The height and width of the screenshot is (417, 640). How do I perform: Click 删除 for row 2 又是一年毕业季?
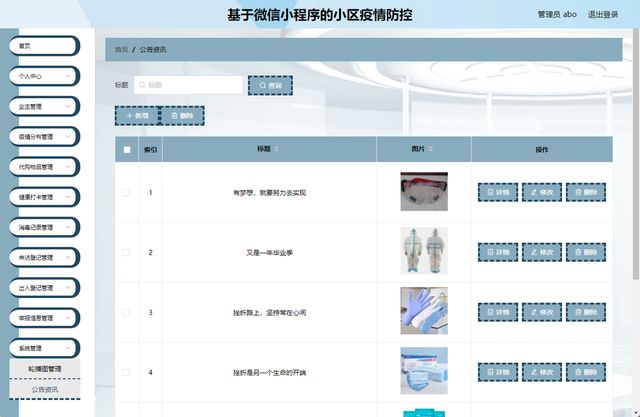tap(586, 252)
